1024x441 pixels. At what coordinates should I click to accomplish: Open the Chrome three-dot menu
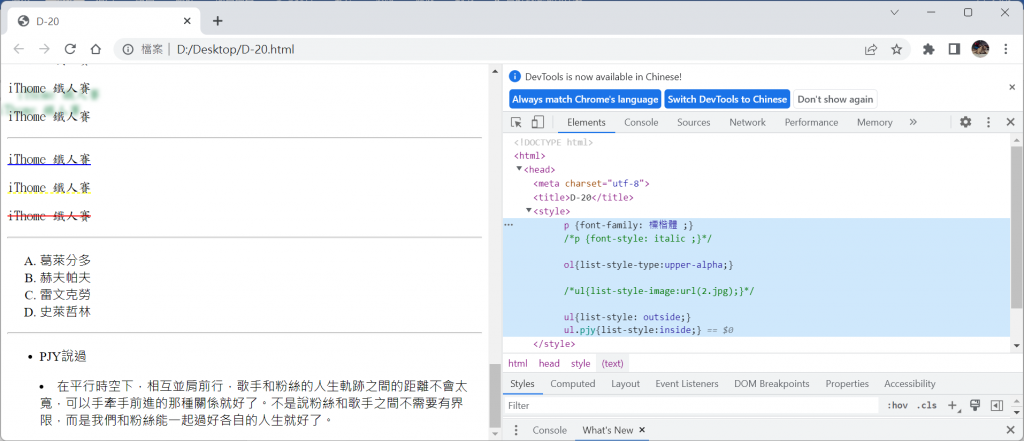click(x=1006, y=49)
